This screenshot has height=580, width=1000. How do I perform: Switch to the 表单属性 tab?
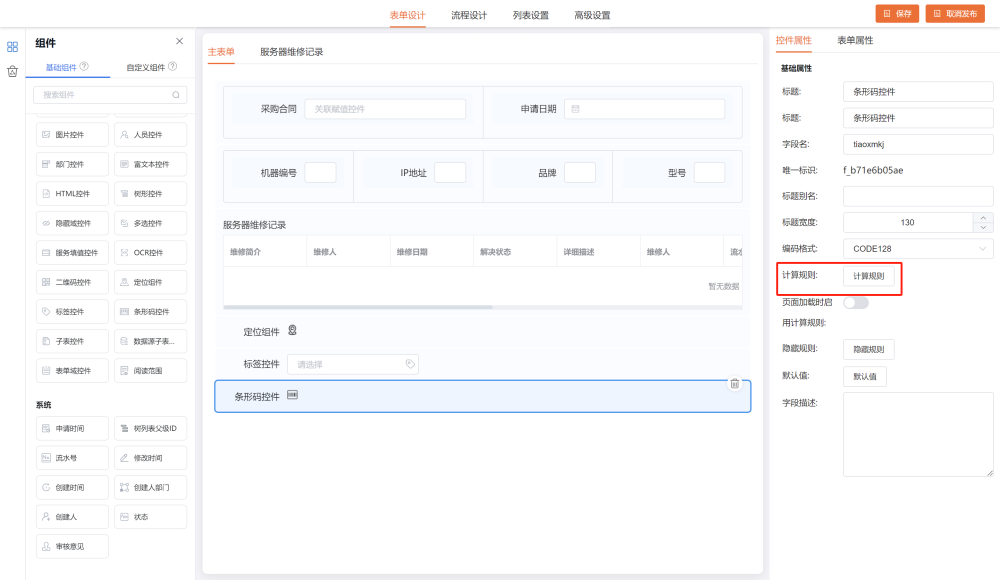coord(855,41)
